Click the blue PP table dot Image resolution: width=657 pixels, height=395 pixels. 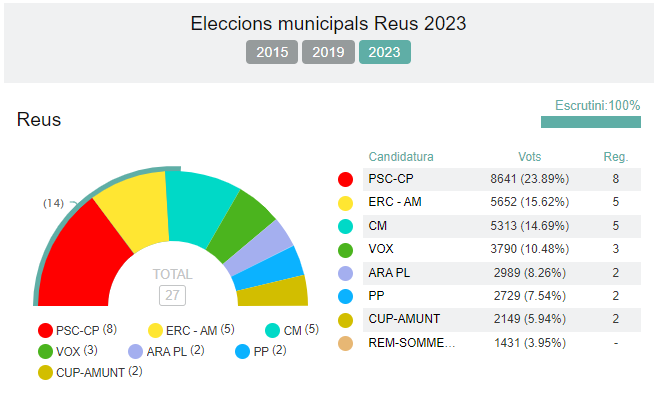pyautogui.click(x=346, y=296)
